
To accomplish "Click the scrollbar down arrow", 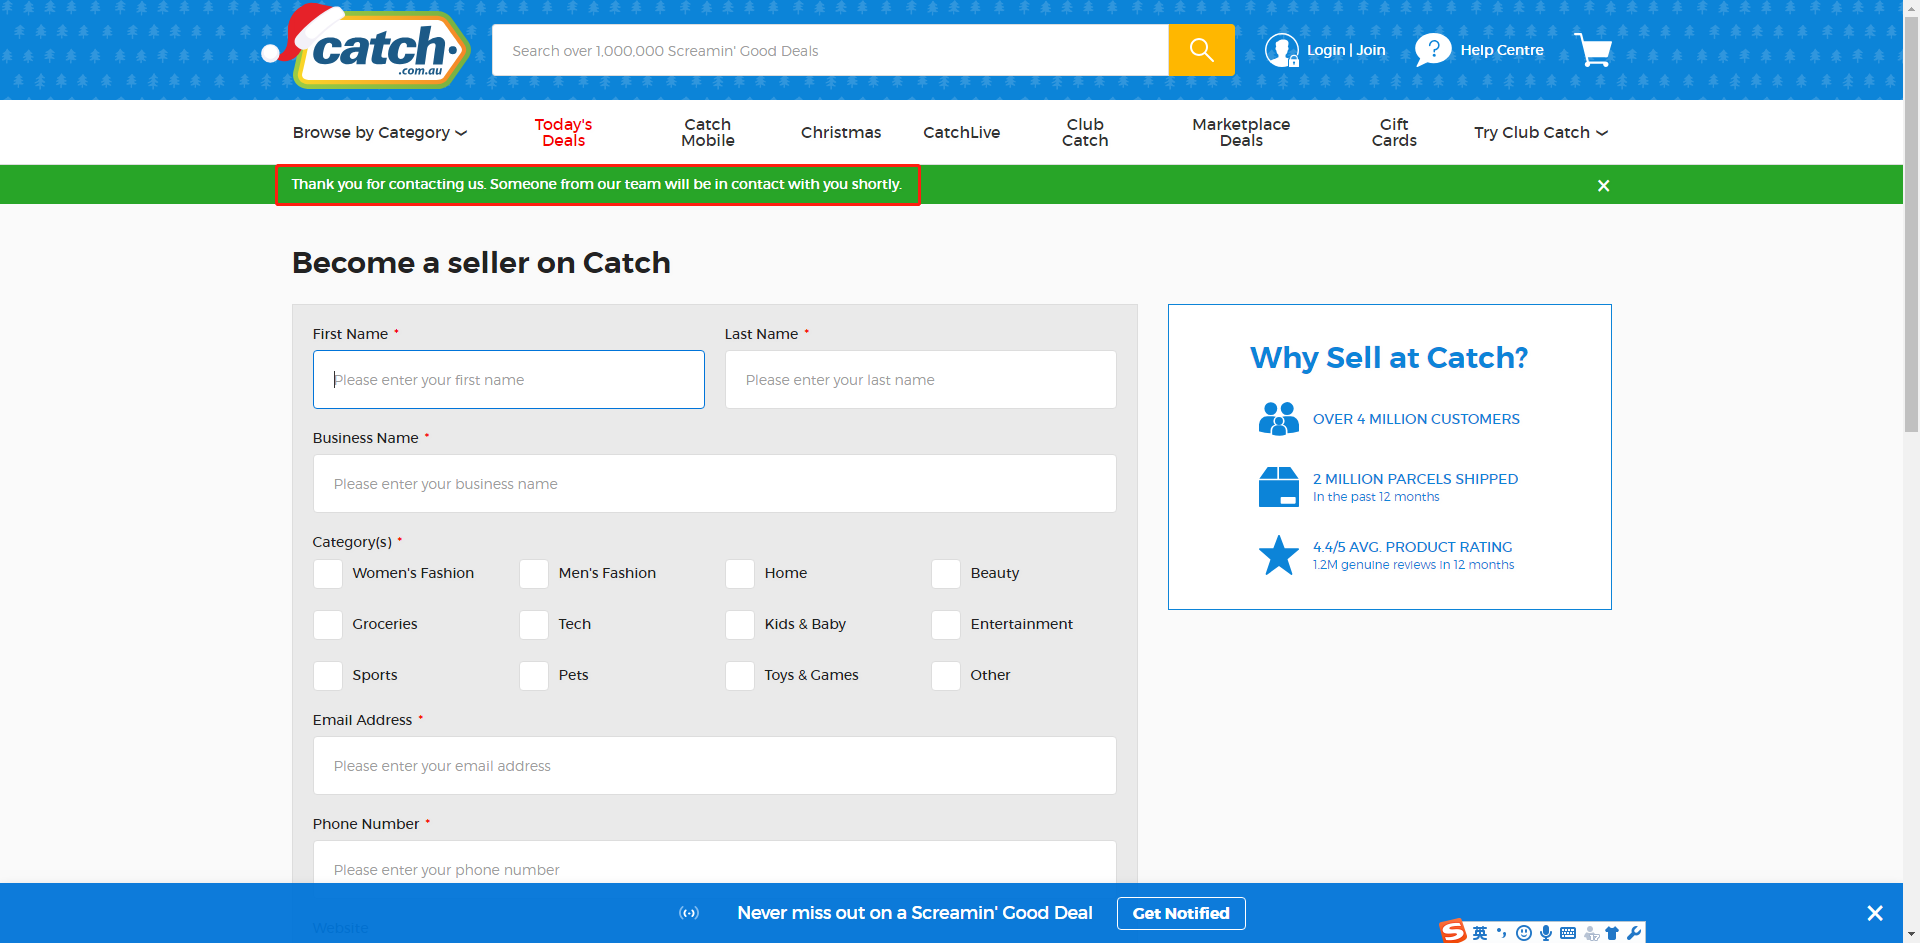I will coord(1911,934).
